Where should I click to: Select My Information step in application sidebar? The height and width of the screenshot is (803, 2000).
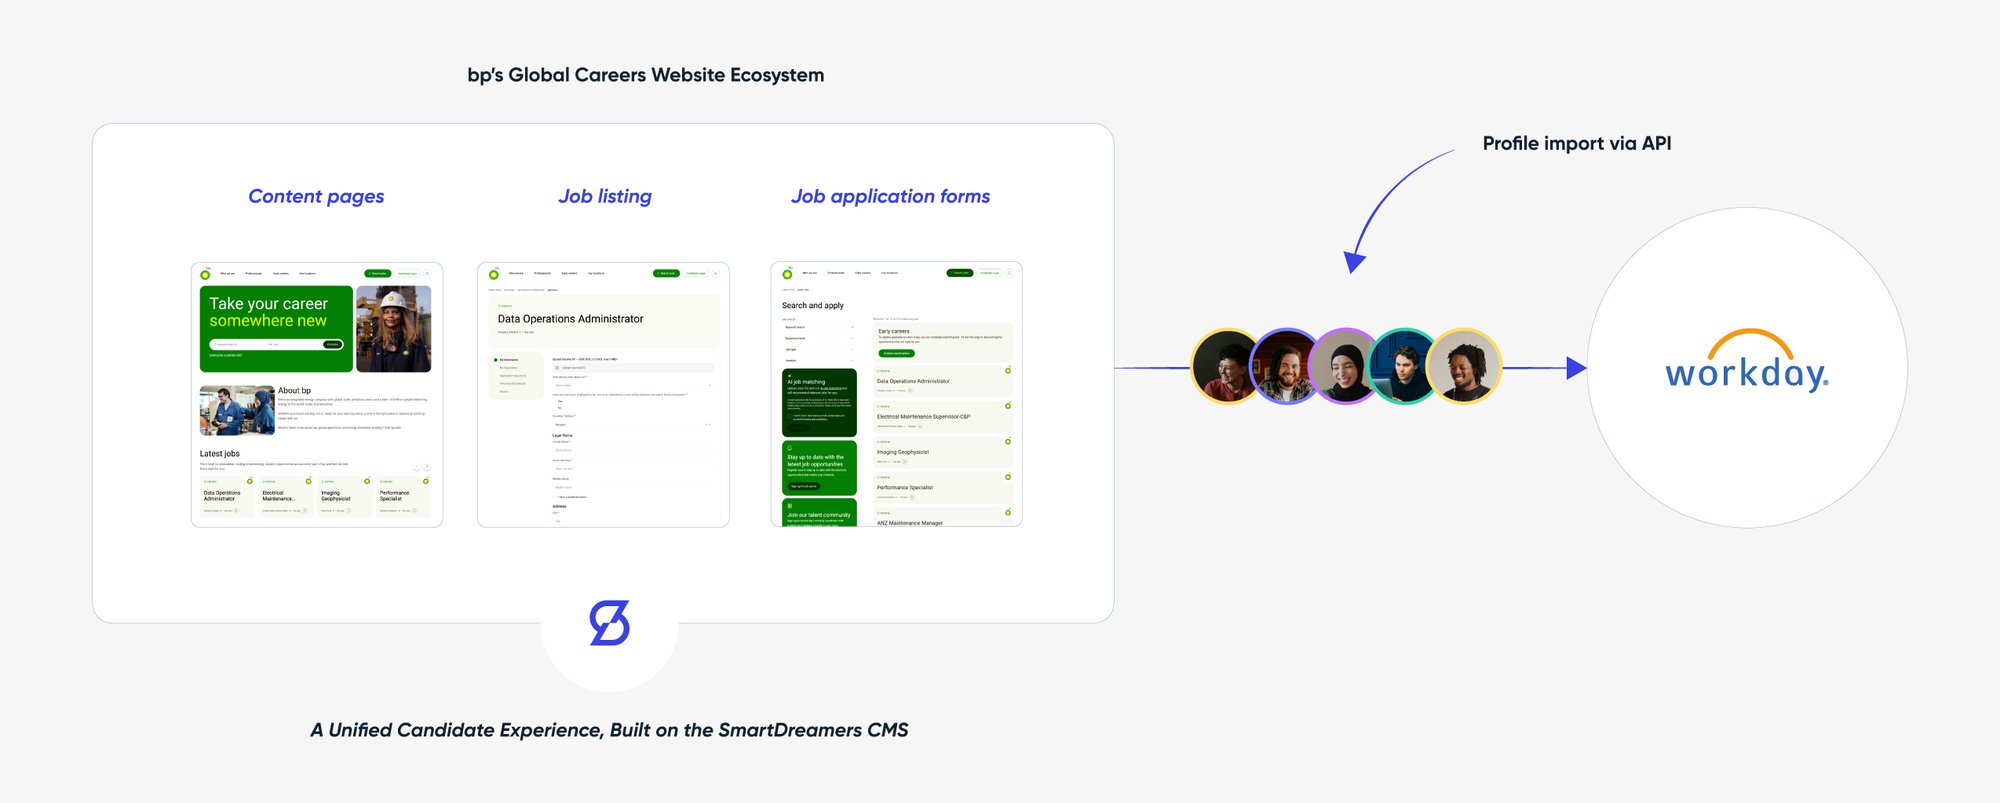click(x=508, y=360)
